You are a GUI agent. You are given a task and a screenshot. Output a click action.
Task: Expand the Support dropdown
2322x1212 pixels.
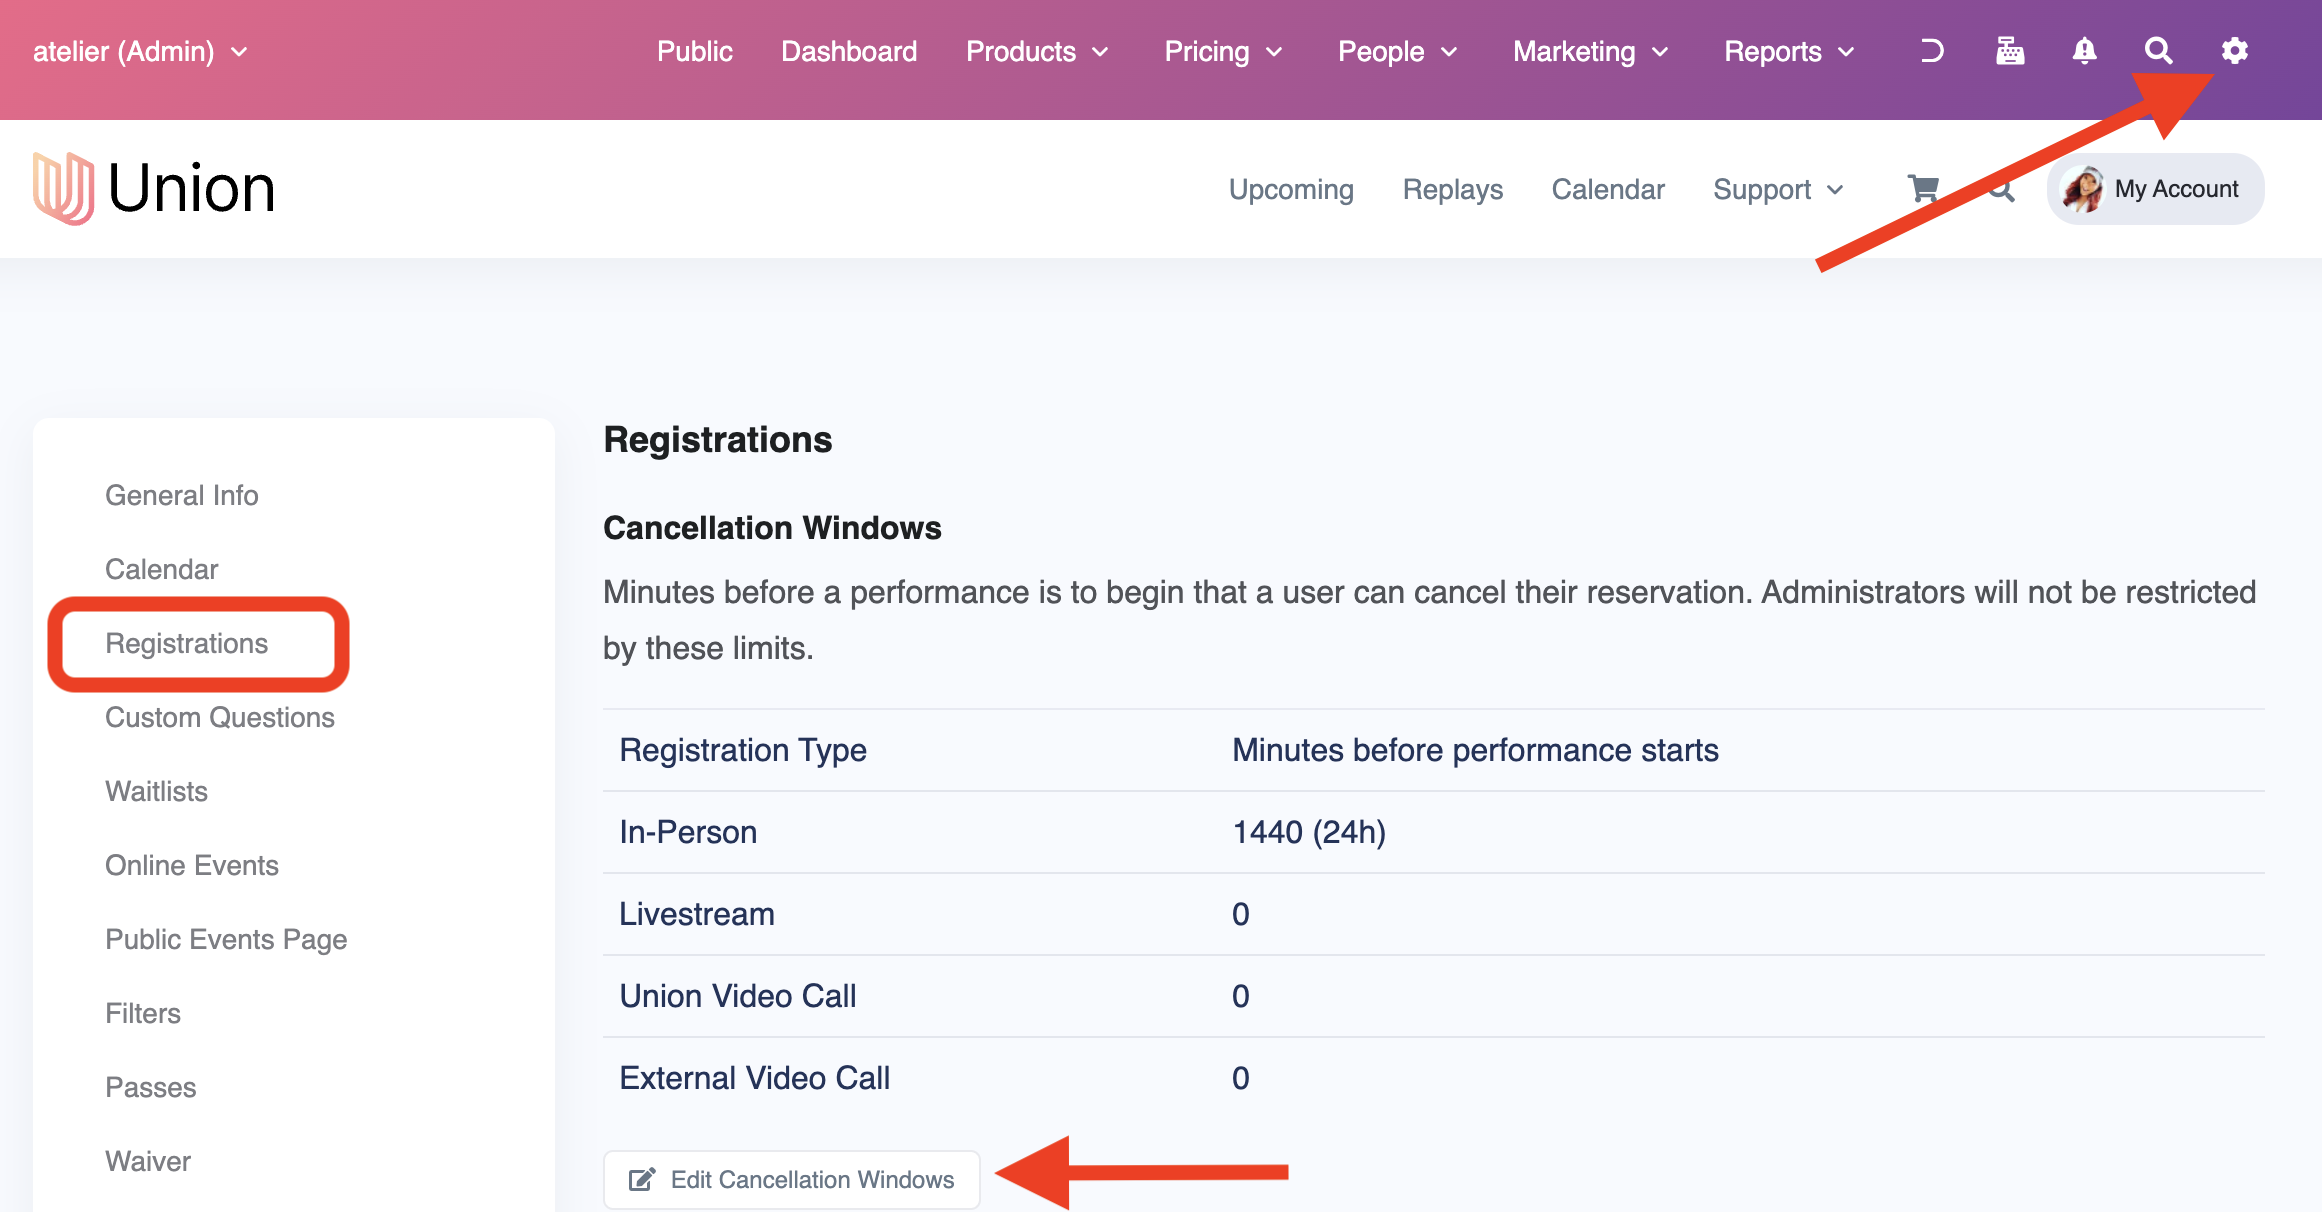[x=1777, y=189]
